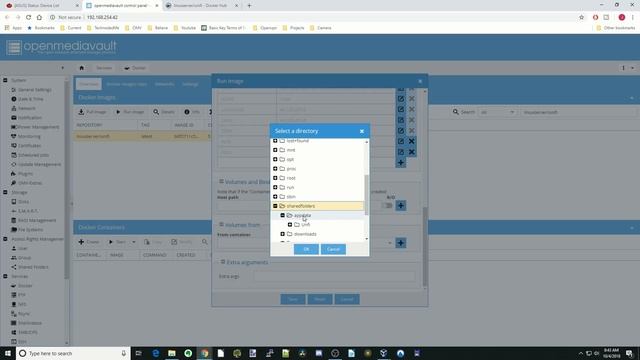Expand the downloads folder node
The width and height of the screenshot is (640, 360).
pos(282,234)
